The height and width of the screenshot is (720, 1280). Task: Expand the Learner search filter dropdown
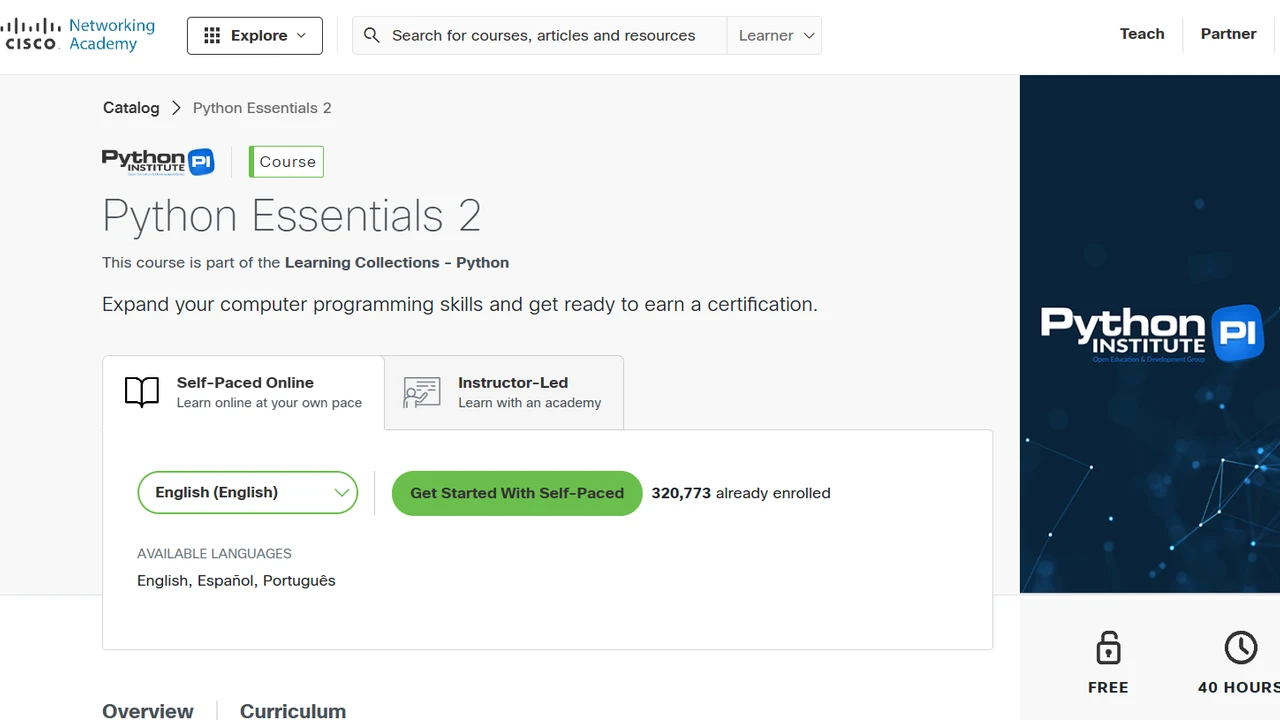pos(775,35)
